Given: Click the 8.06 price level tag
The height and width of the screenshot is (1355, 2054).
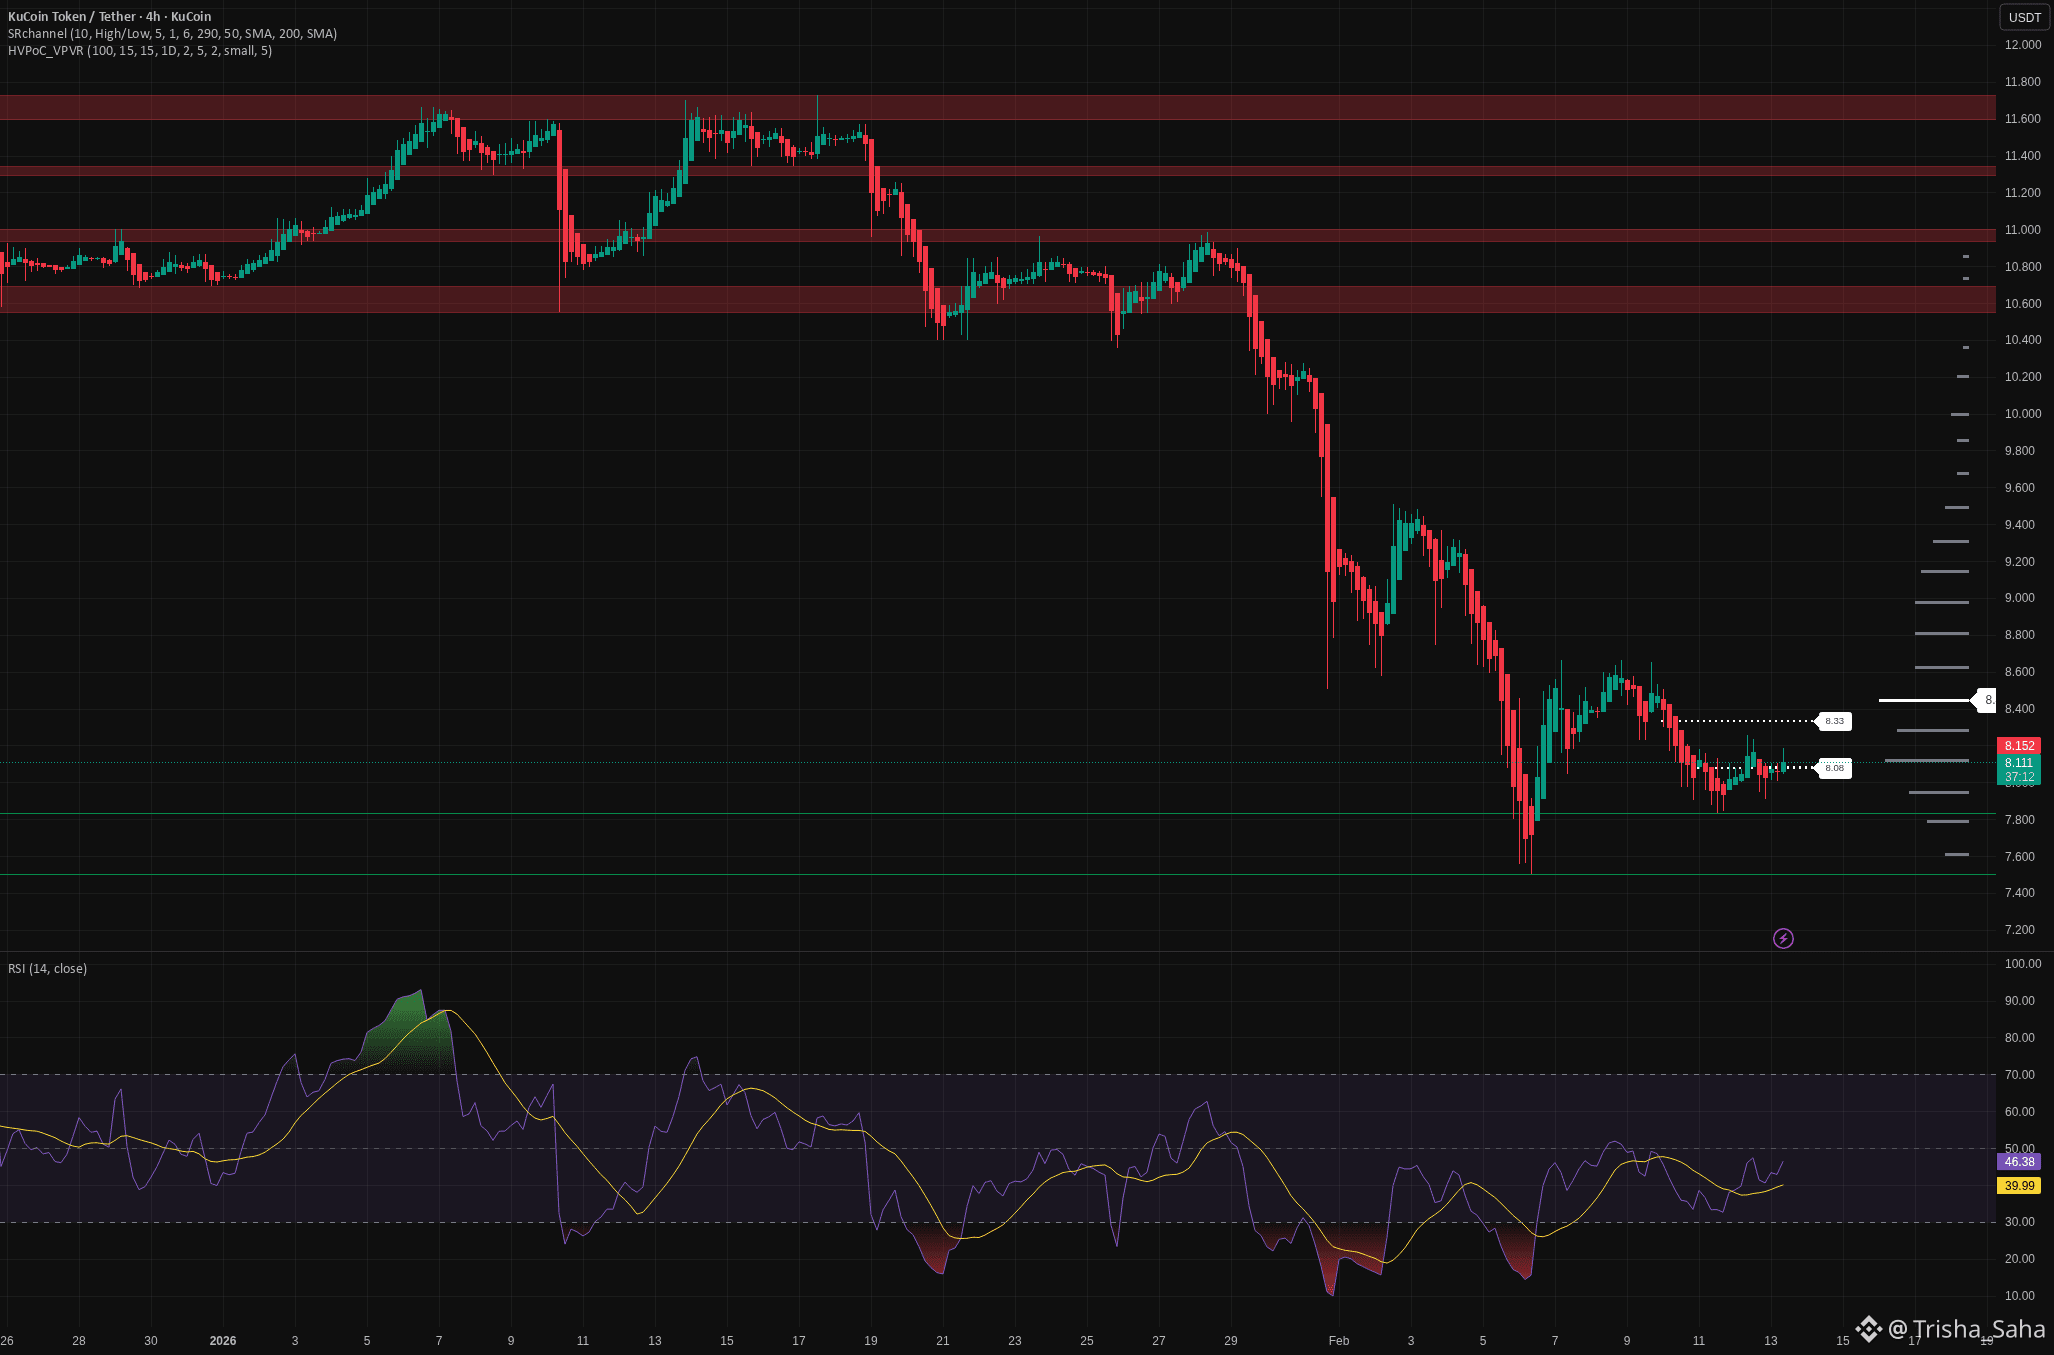Looking at the screenshot, I should [1834, 768].
